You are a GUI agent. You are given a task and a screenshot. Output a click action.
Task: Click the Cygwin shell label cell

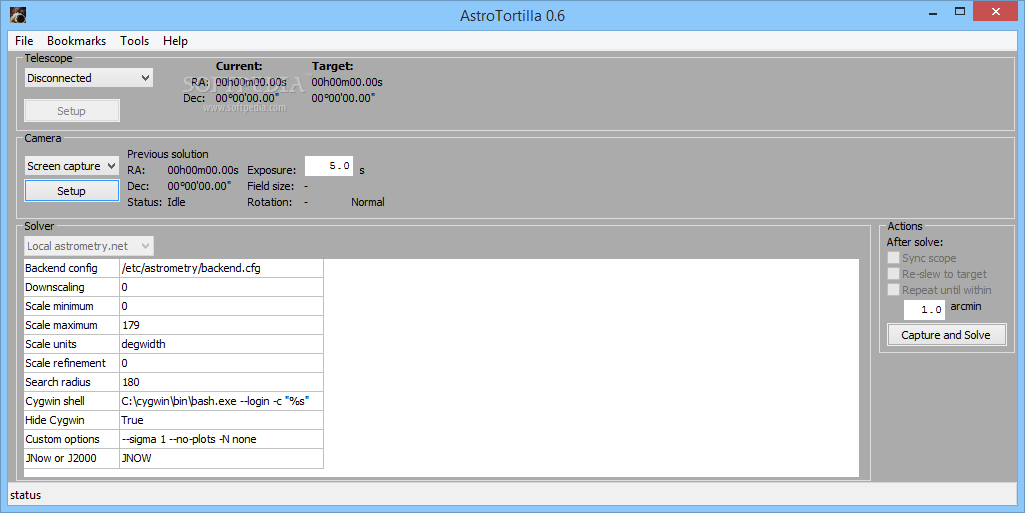(71, 401)
